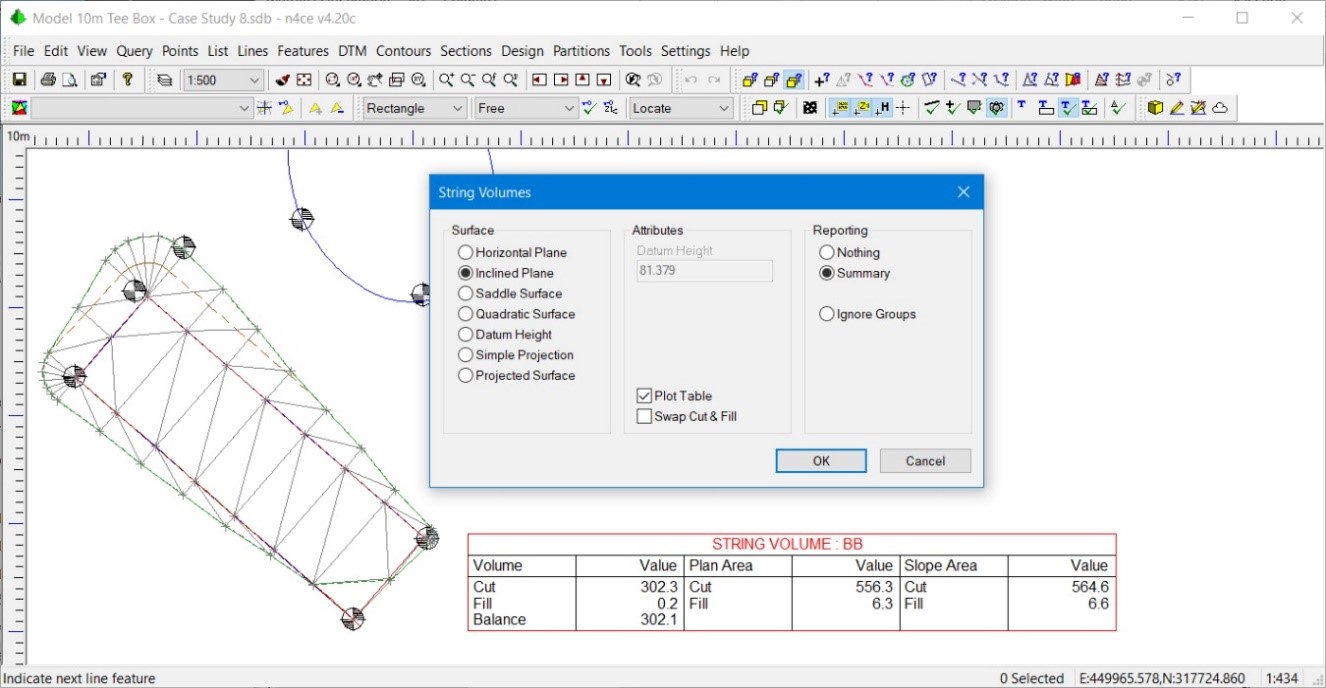Click the binoculars find icon
The width and height of the screenshot is (1326, 688).
(x=633, y=80)
